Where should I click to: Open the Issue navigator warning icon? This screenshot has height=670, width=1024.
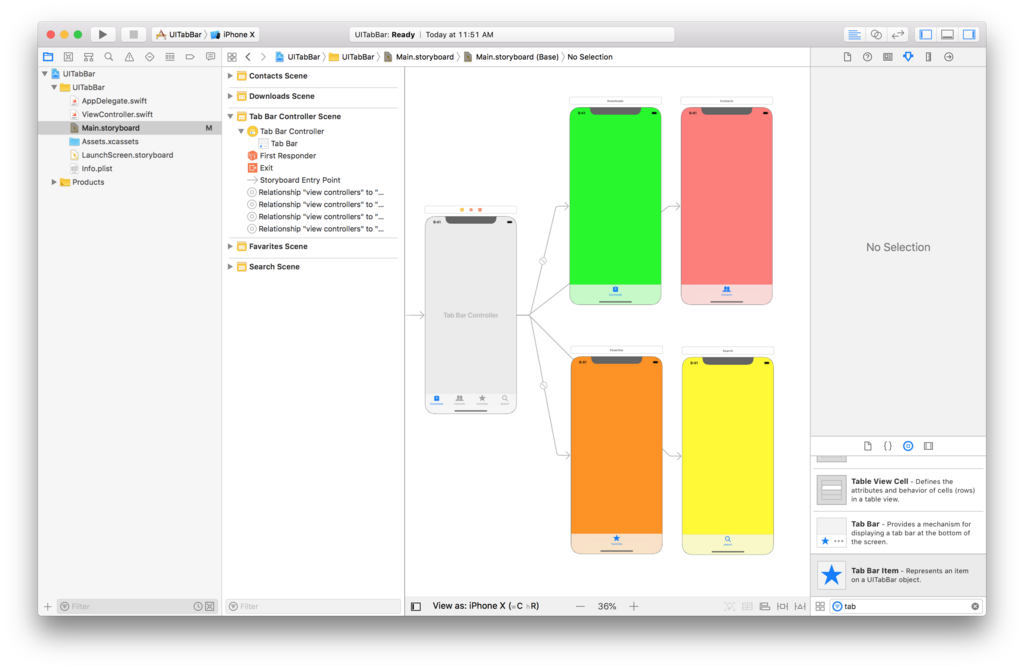(129, 57)
